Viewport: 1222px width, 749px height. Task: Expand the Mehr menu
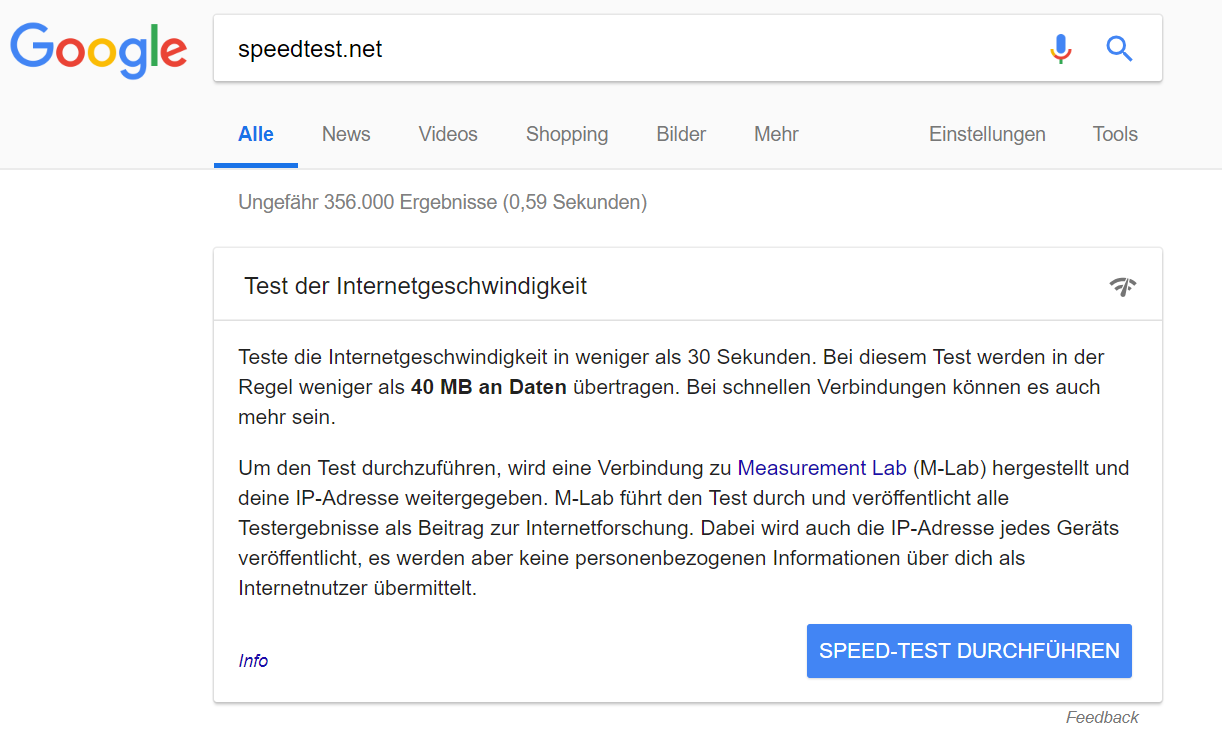point(776,133)
